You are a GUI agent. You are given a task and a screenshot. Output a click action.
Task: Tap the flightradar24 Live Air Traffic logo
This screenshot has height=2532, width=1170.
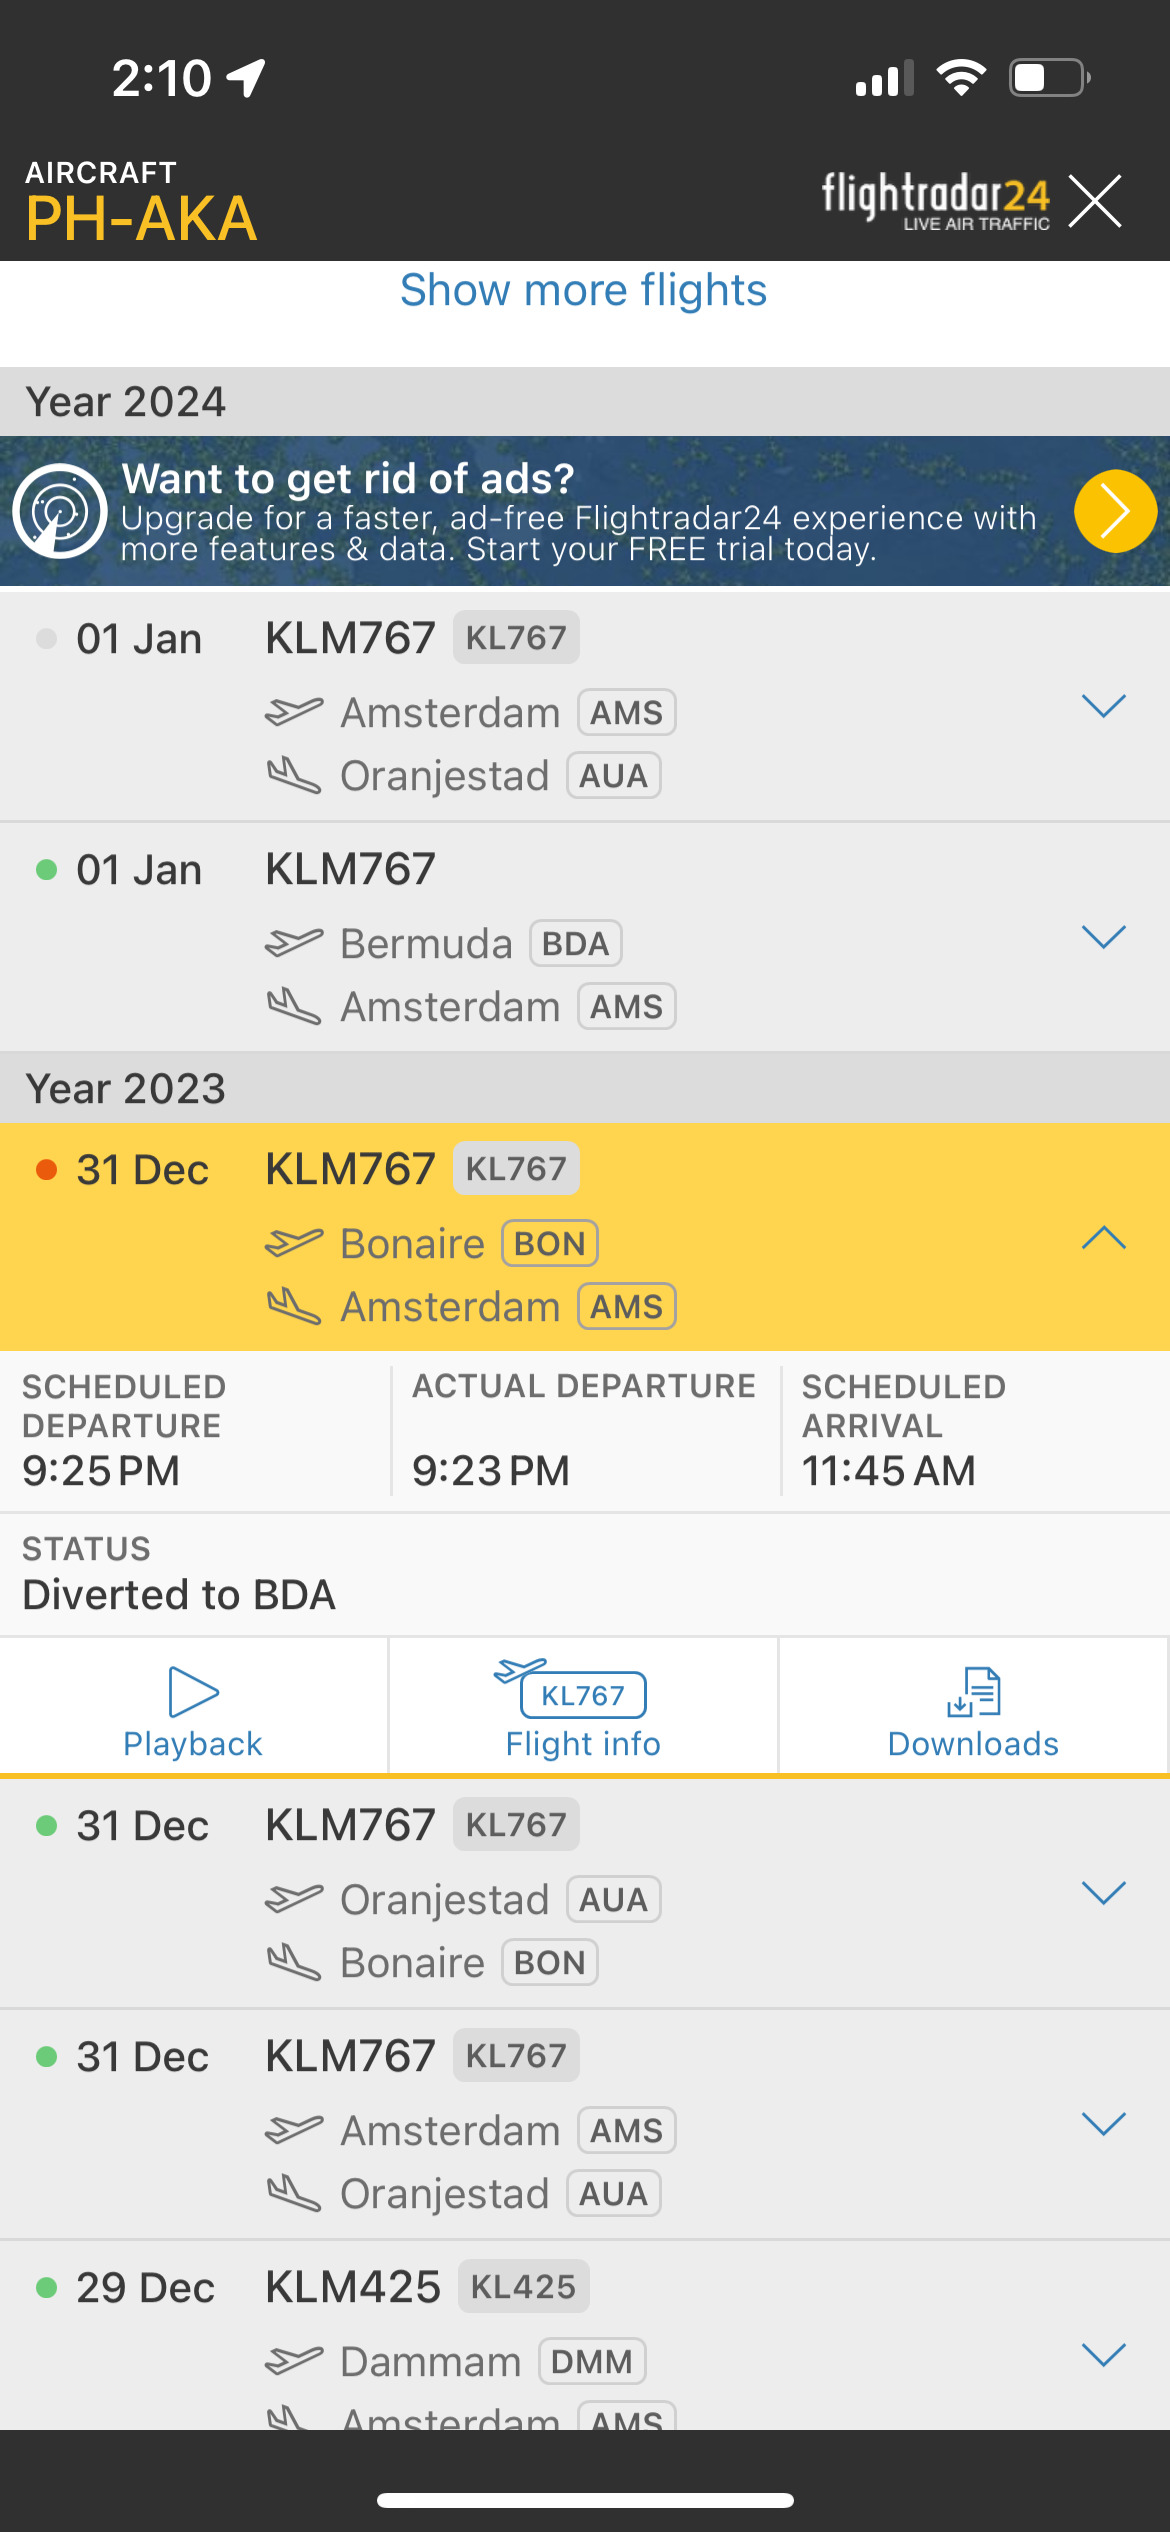[x=935, y=201]
